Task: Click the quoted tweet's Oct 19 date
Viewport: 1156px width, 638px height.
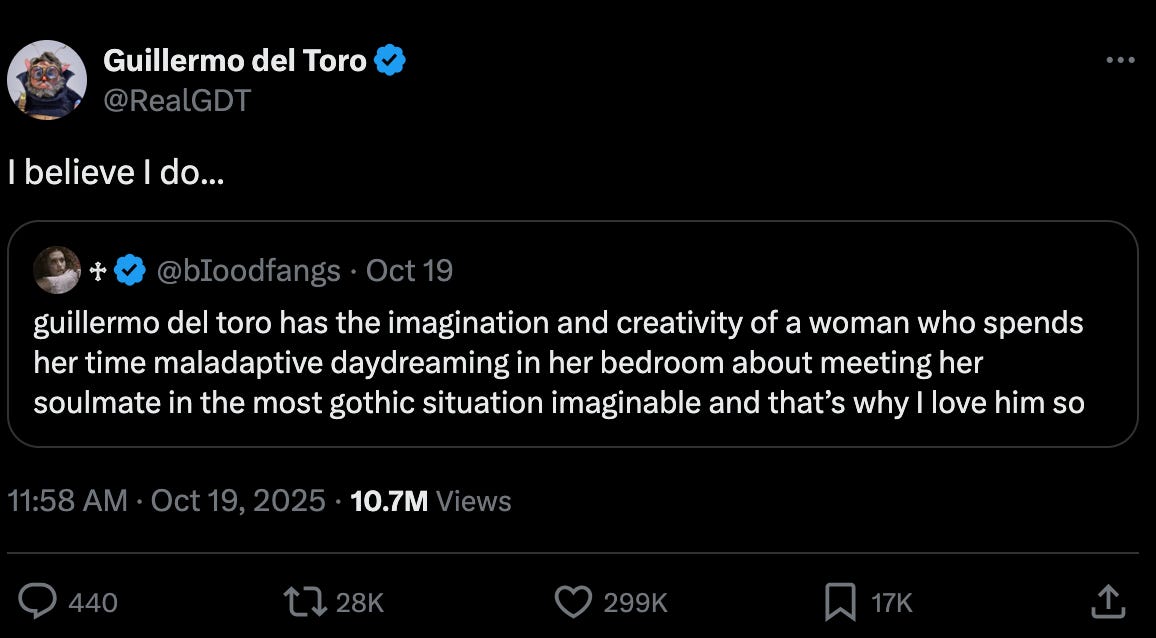Action: click(x=410, y=271)
